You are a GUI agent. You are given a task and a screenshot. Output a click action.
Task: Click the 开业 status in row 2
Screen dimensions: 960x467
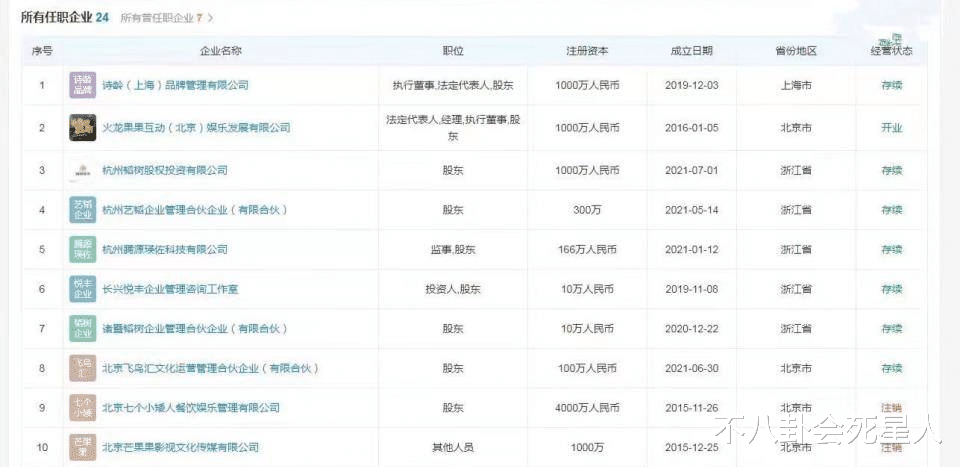[x=891, y=128]
